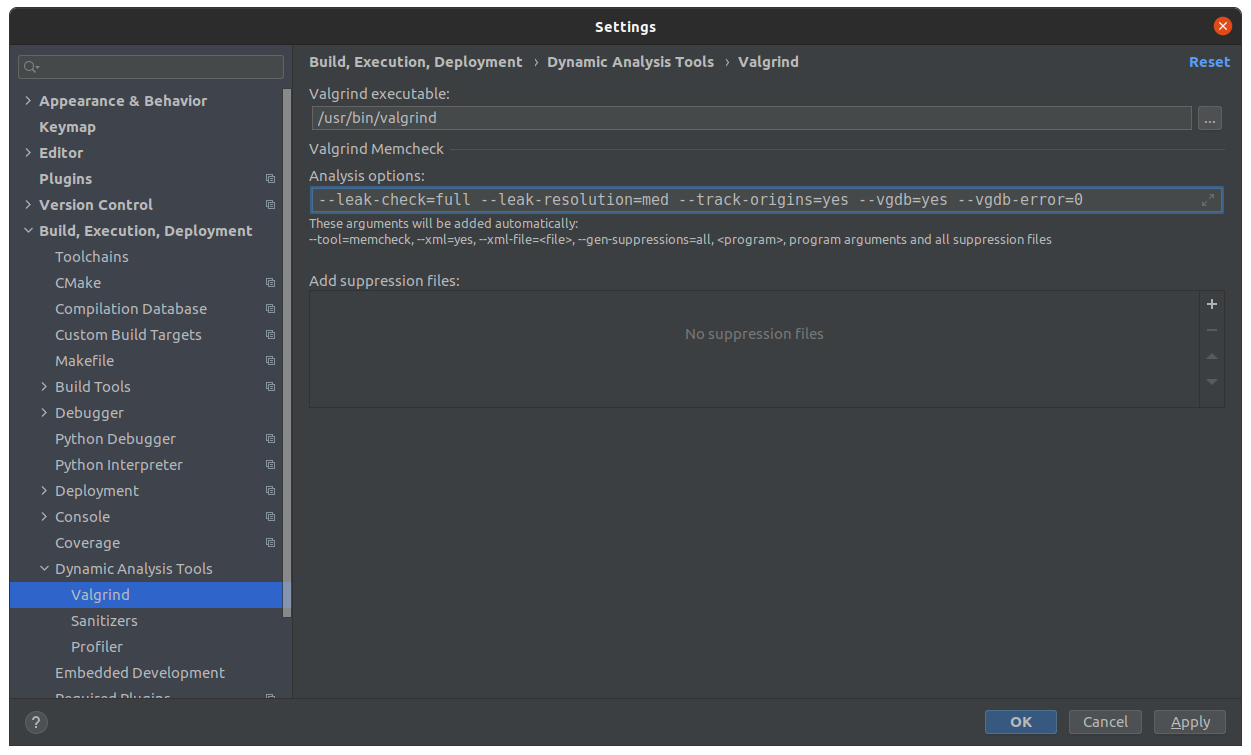Move suppression file down arrow

tap(1212, 382)
